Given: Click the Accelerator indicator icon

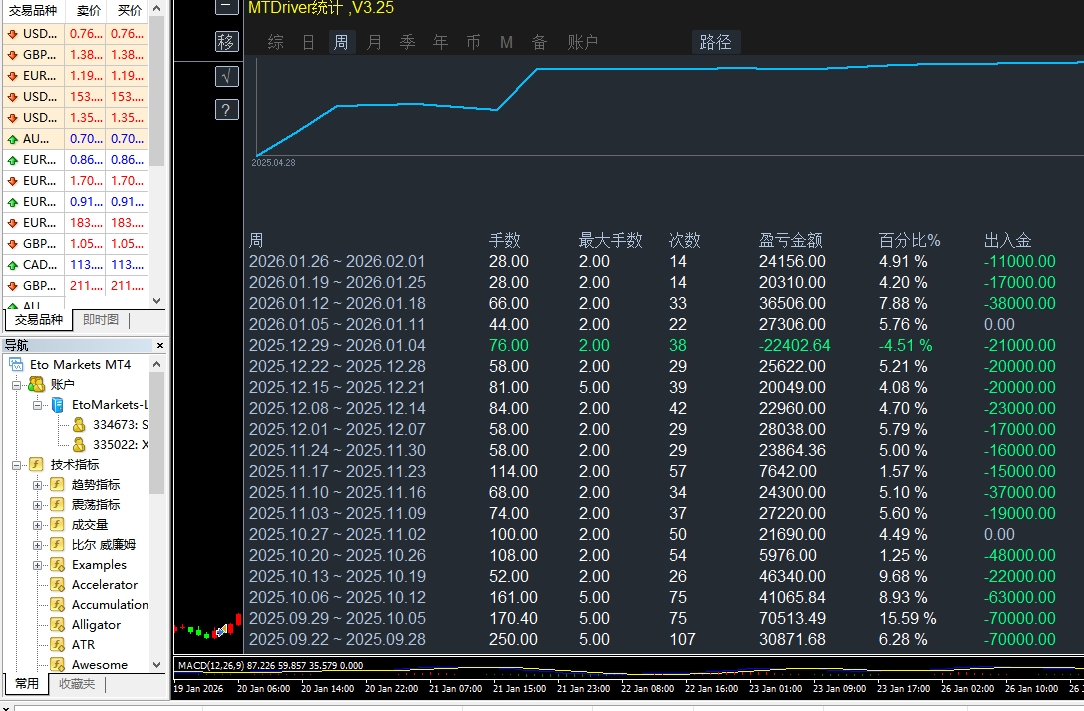Looking at the screenshot, I should pos(58,585).
